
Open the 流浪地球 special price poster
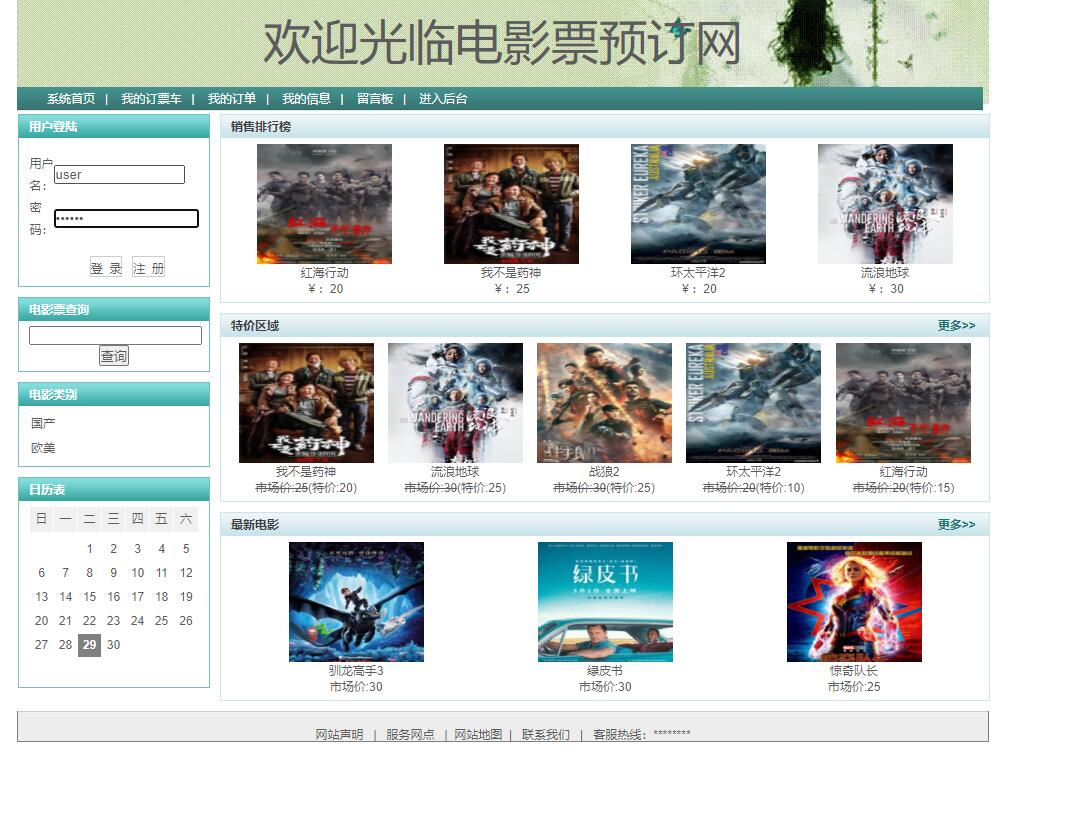pyautogui.click(x=455, y=402)
